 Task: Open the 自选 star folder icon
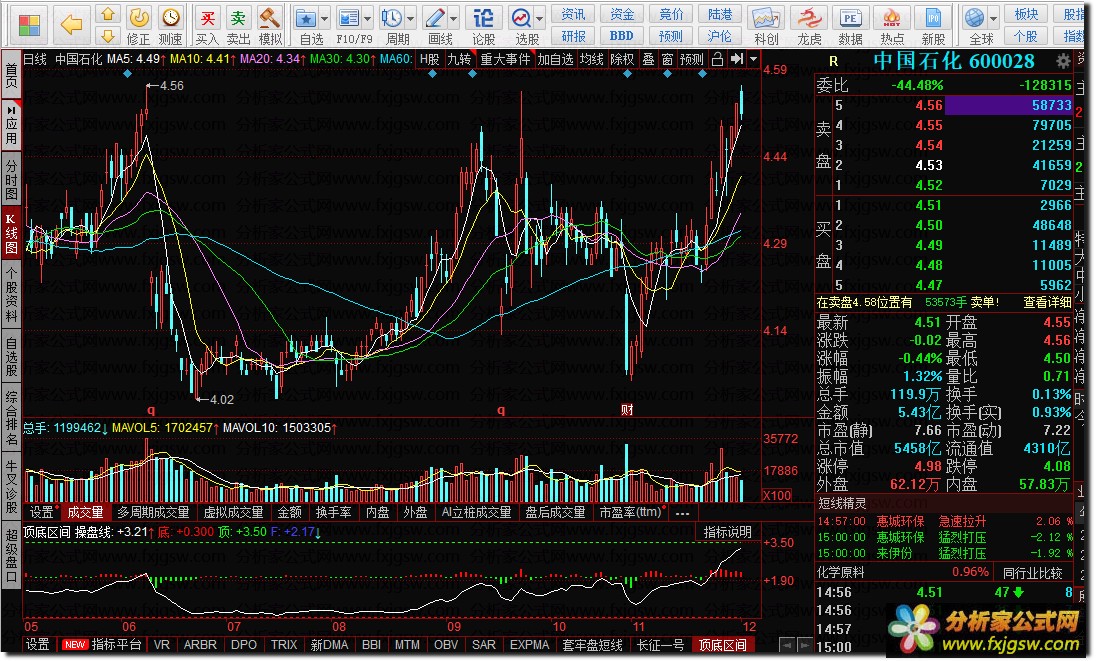coord(306,17)
